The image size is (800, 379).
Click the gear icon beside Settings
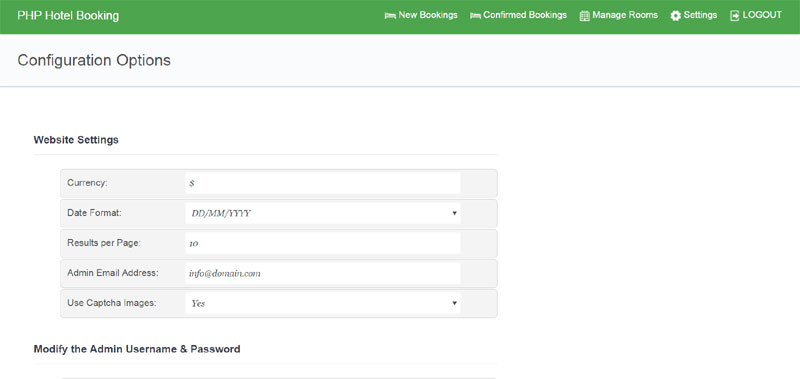tap(676, 16)
